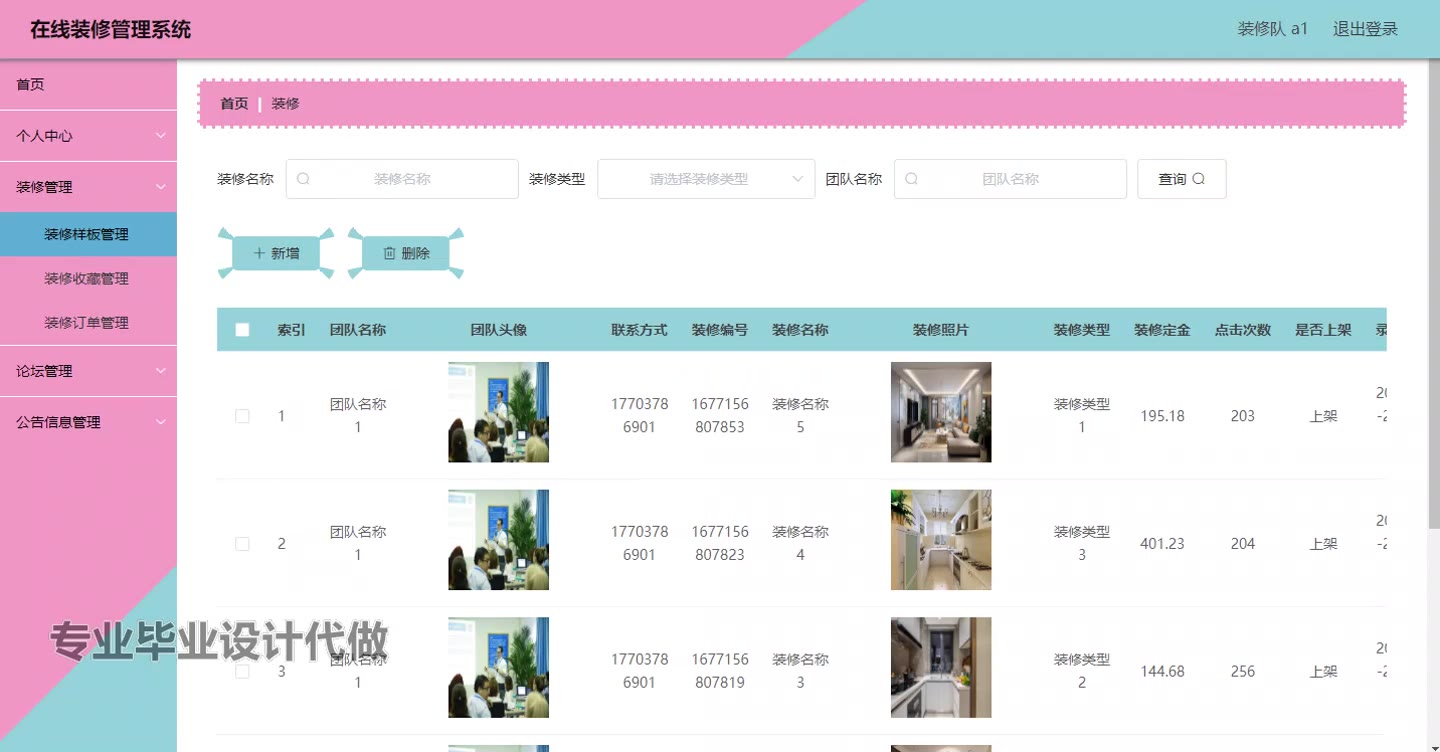Click the 装修编号 column header

(x=720, y=330)
